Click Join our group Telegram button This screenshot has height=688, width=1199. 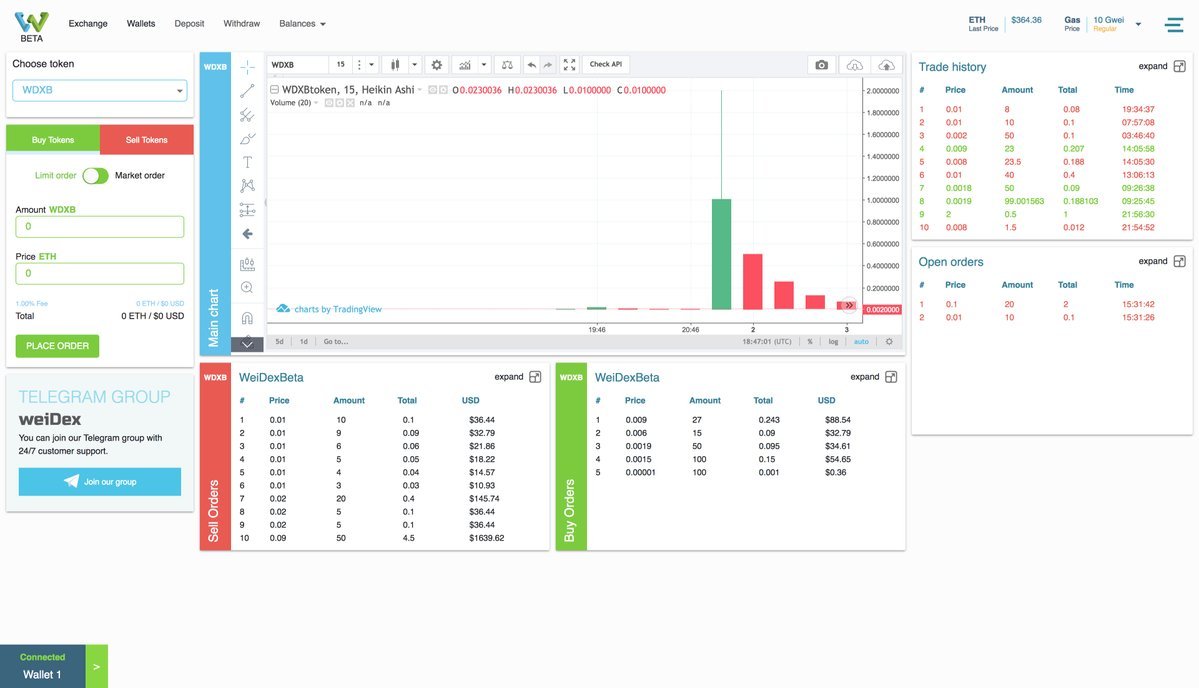(100, 482)
